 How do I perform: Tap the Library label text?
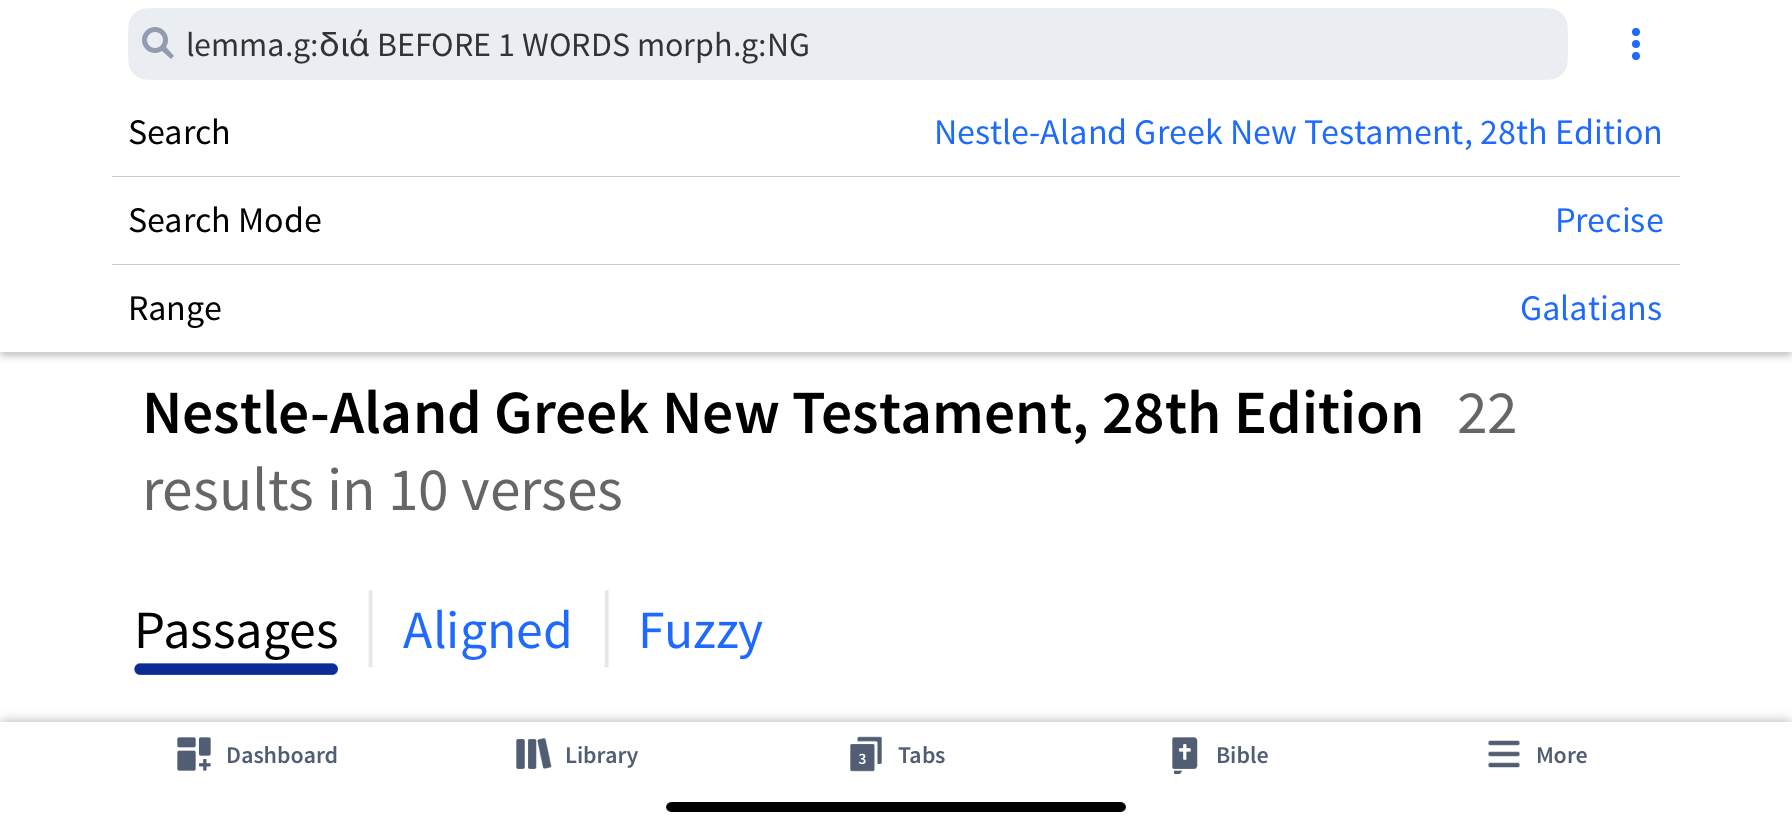point(601,755)
